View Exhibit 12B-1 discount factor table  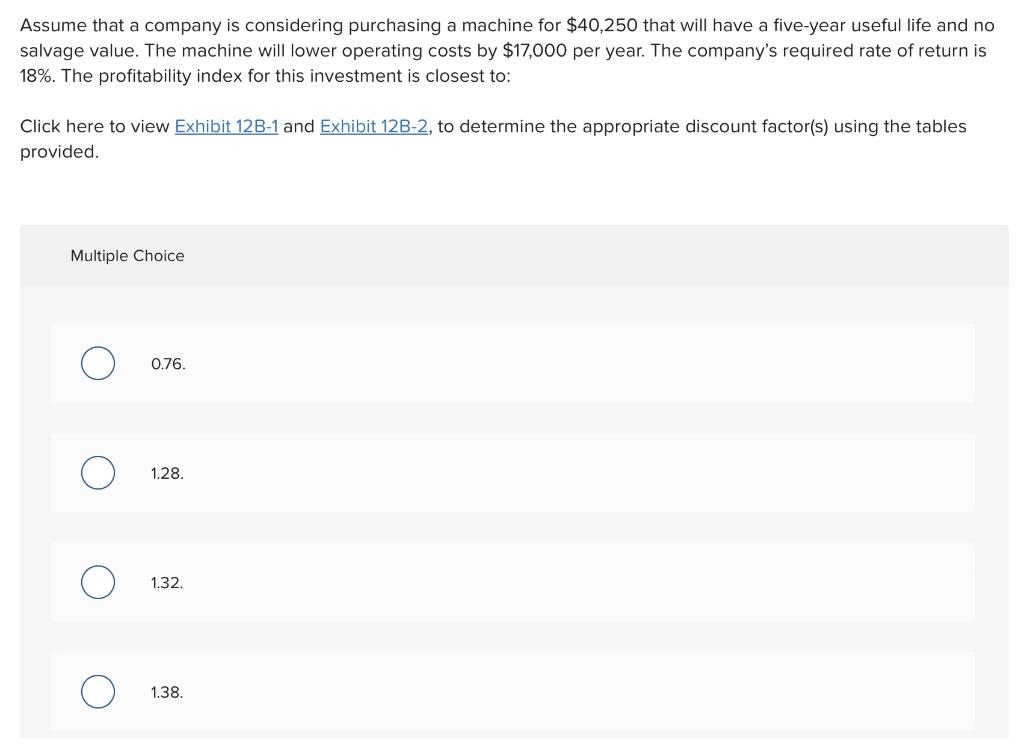[226, 126]
